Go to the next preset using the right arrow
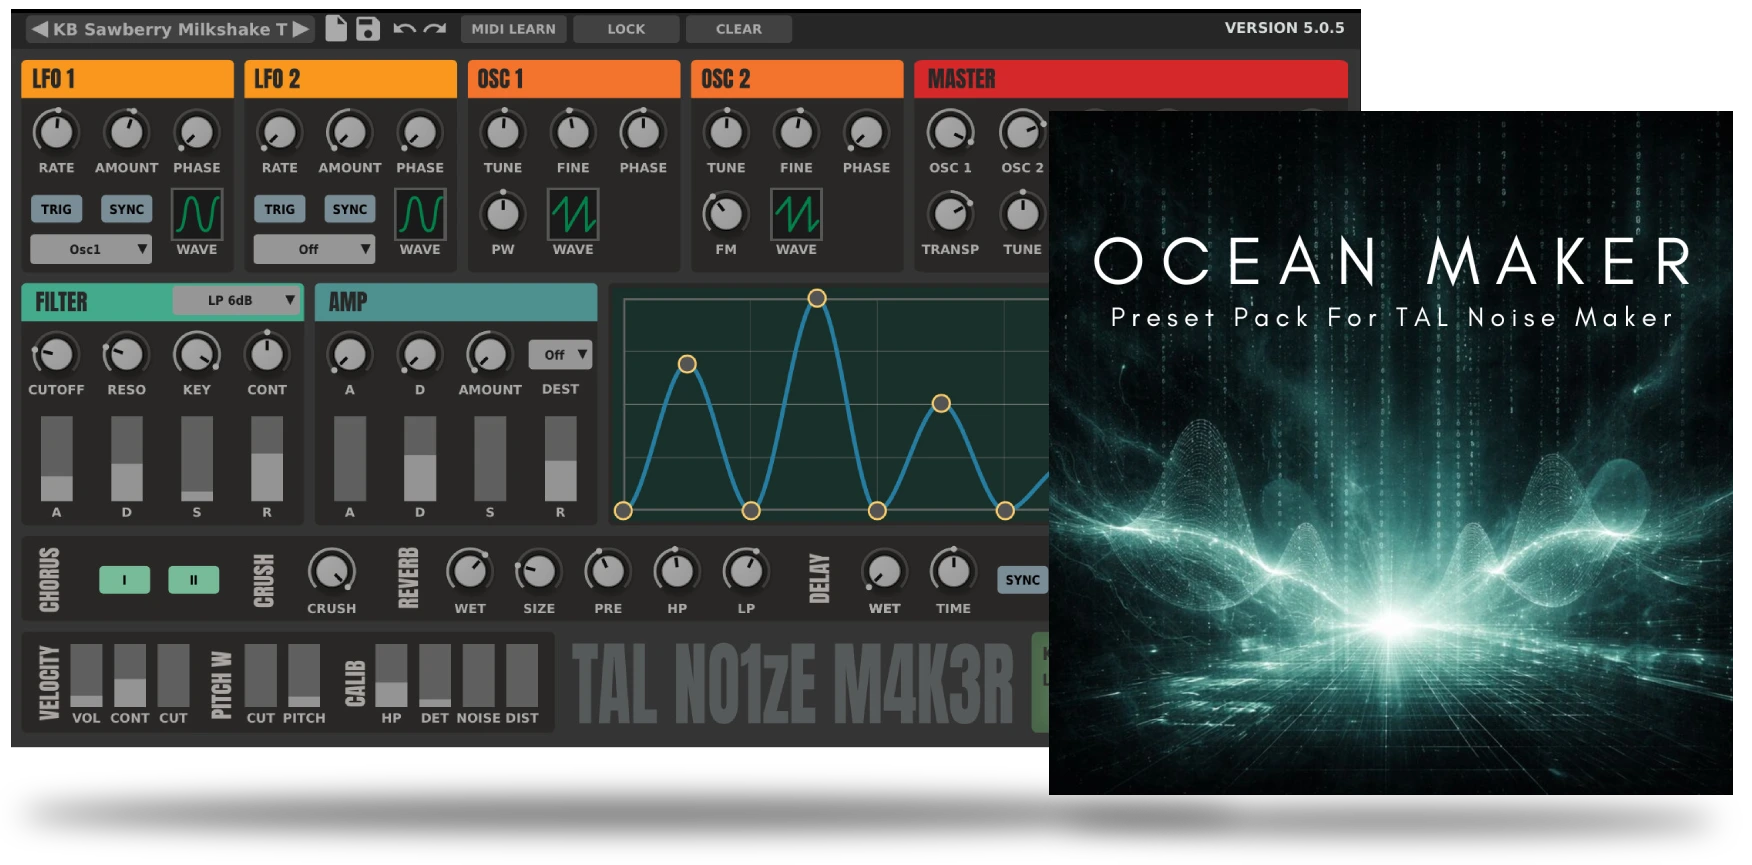Viewport: 1752px width, 865px height. [301, 29]
